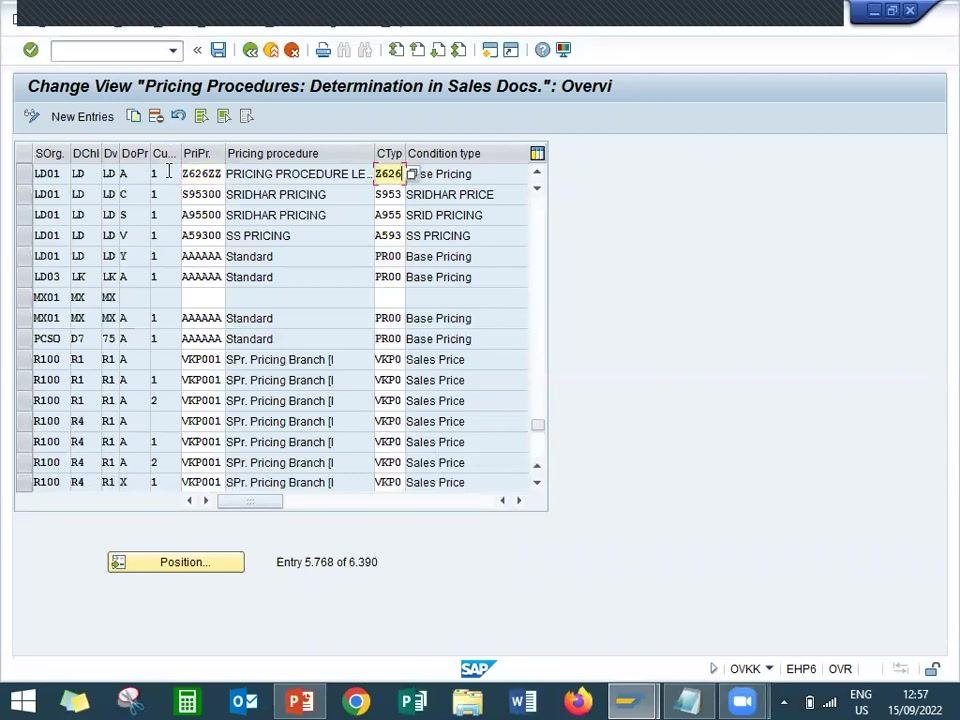Open Chrome from the taskbar

point(356,702)
